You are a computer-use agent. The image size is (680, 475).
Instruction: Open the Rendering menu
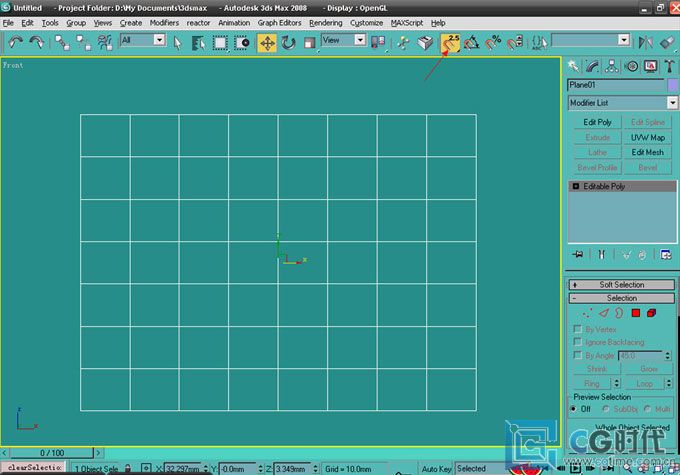pos(325,22)
